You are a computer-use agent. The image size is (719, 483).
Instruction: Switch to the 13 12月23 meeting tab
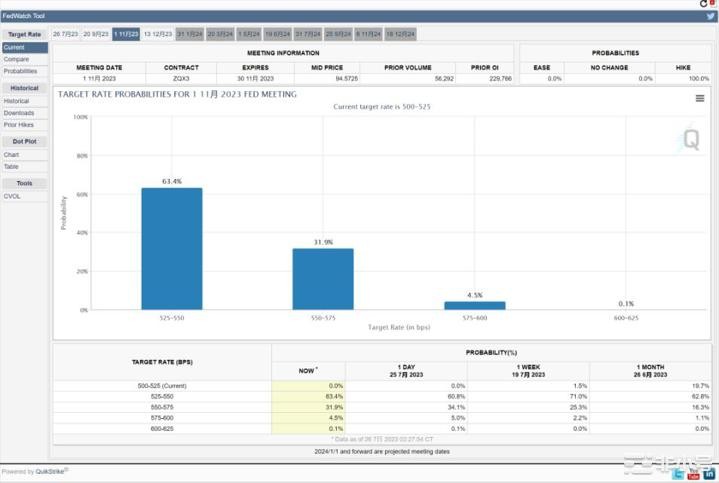(158, 34)
